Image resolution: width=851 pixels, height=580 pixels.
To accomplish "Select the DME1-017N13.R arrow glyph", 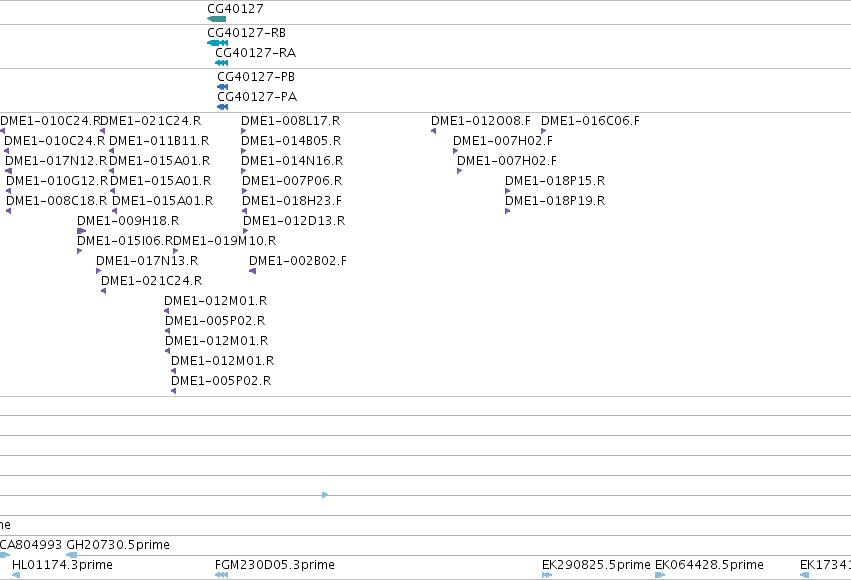I will [x=98, y=271].
